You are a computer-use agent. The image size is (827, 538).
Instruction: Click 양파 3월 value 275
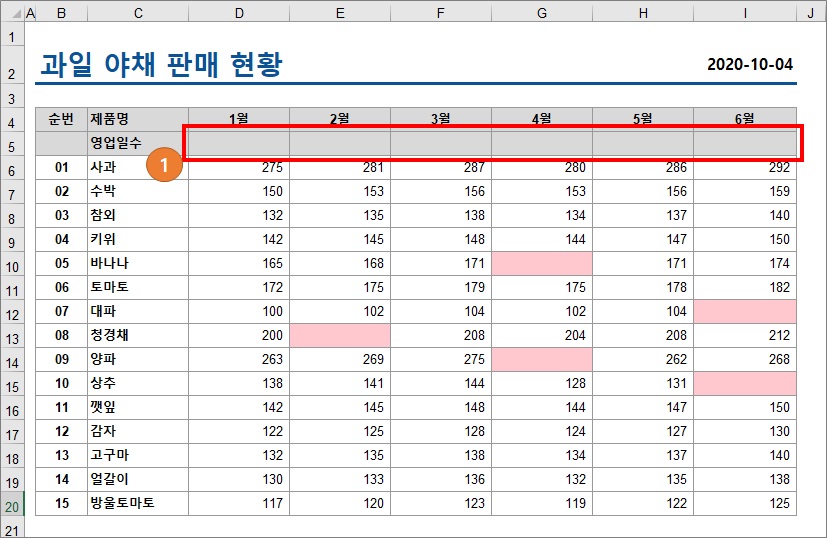click(441, 359)
